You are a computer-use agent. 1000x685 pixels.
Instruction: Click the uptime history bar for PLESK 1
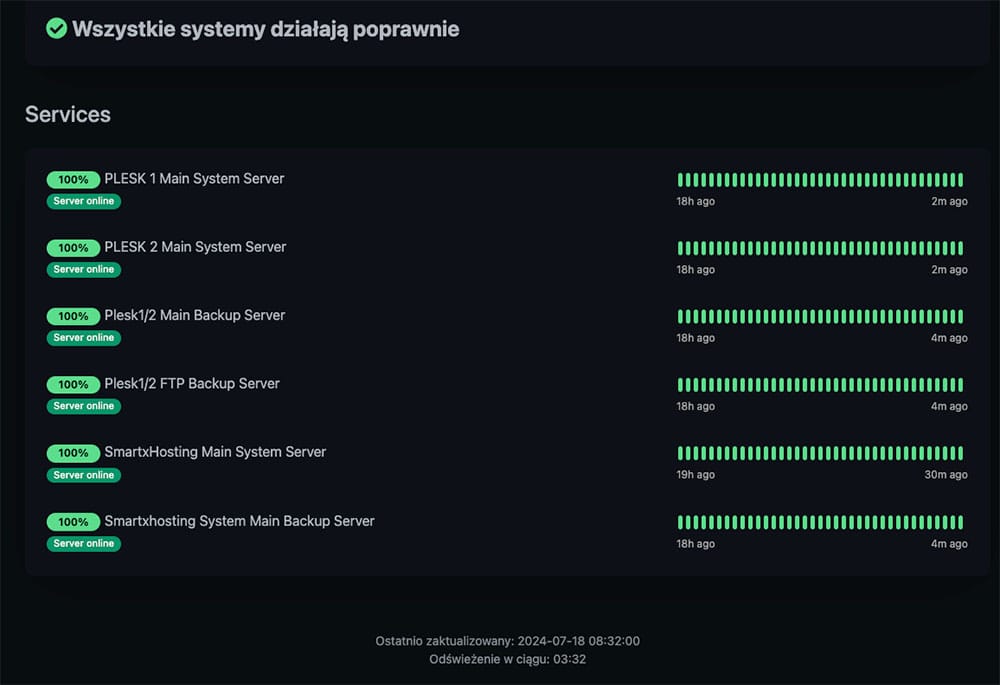point(820,180)
